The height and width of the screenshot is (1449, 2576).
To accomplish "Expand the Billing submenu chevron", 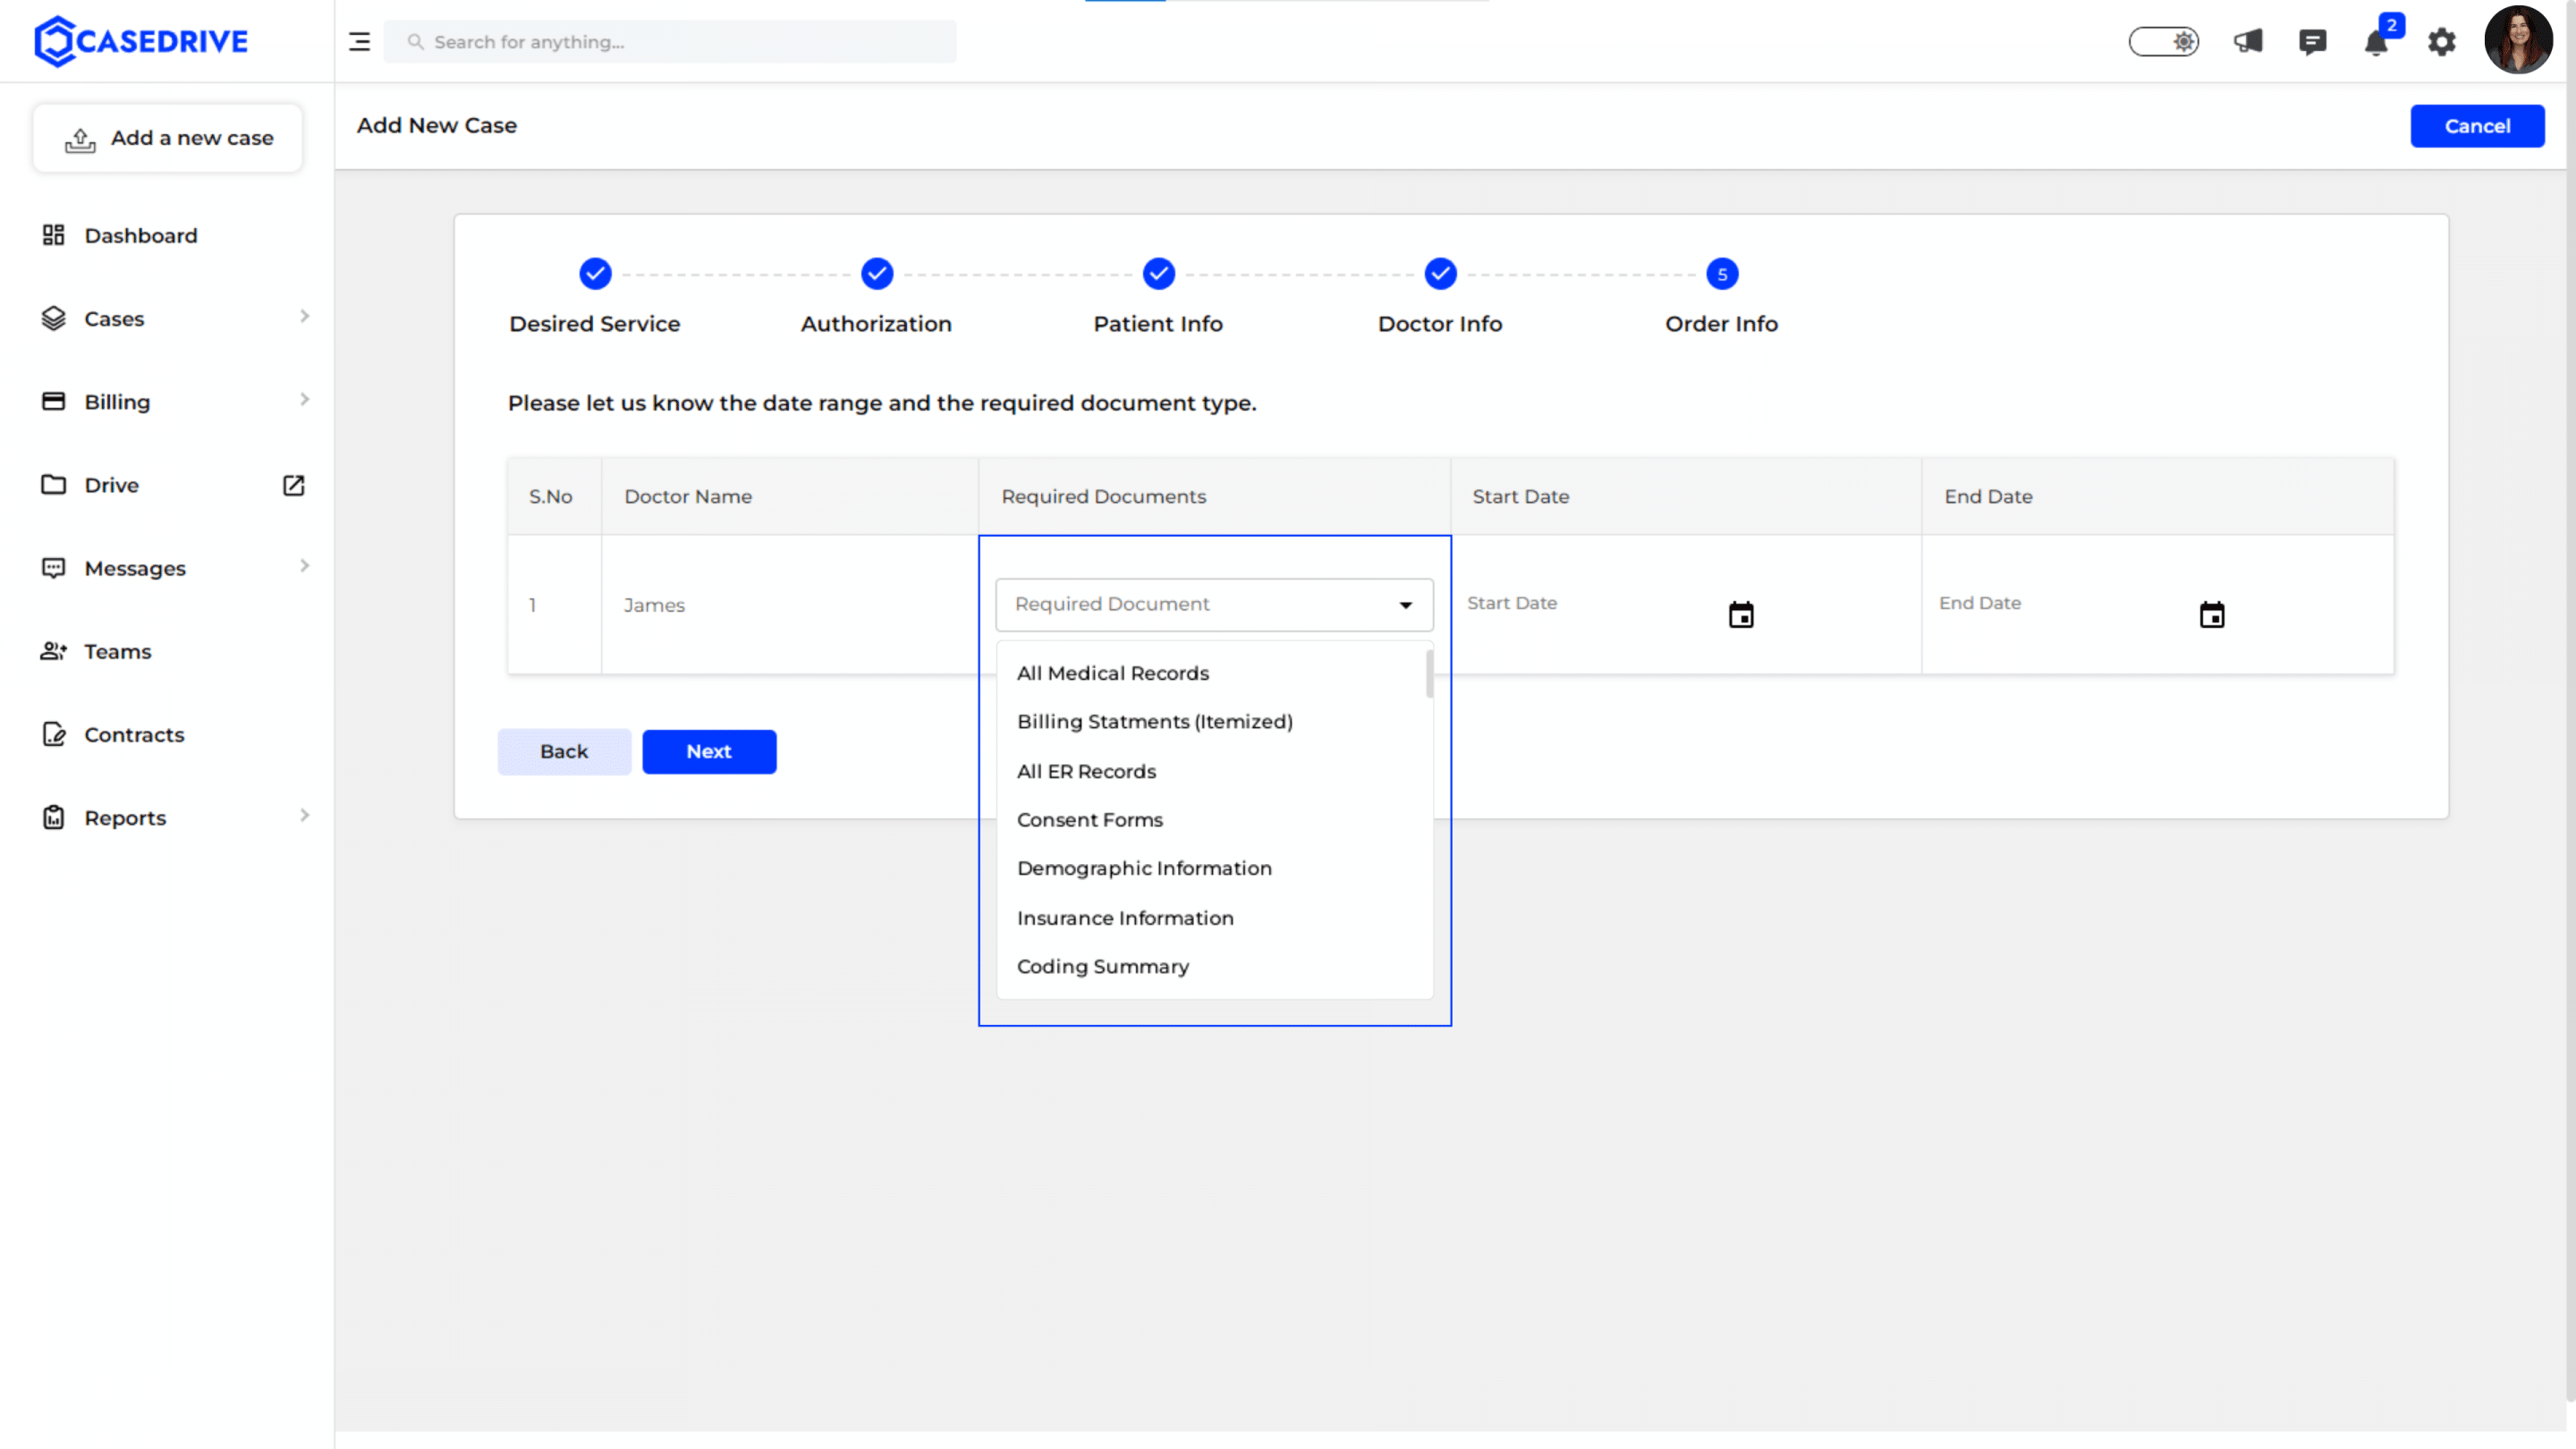I will tap(304, 400).
